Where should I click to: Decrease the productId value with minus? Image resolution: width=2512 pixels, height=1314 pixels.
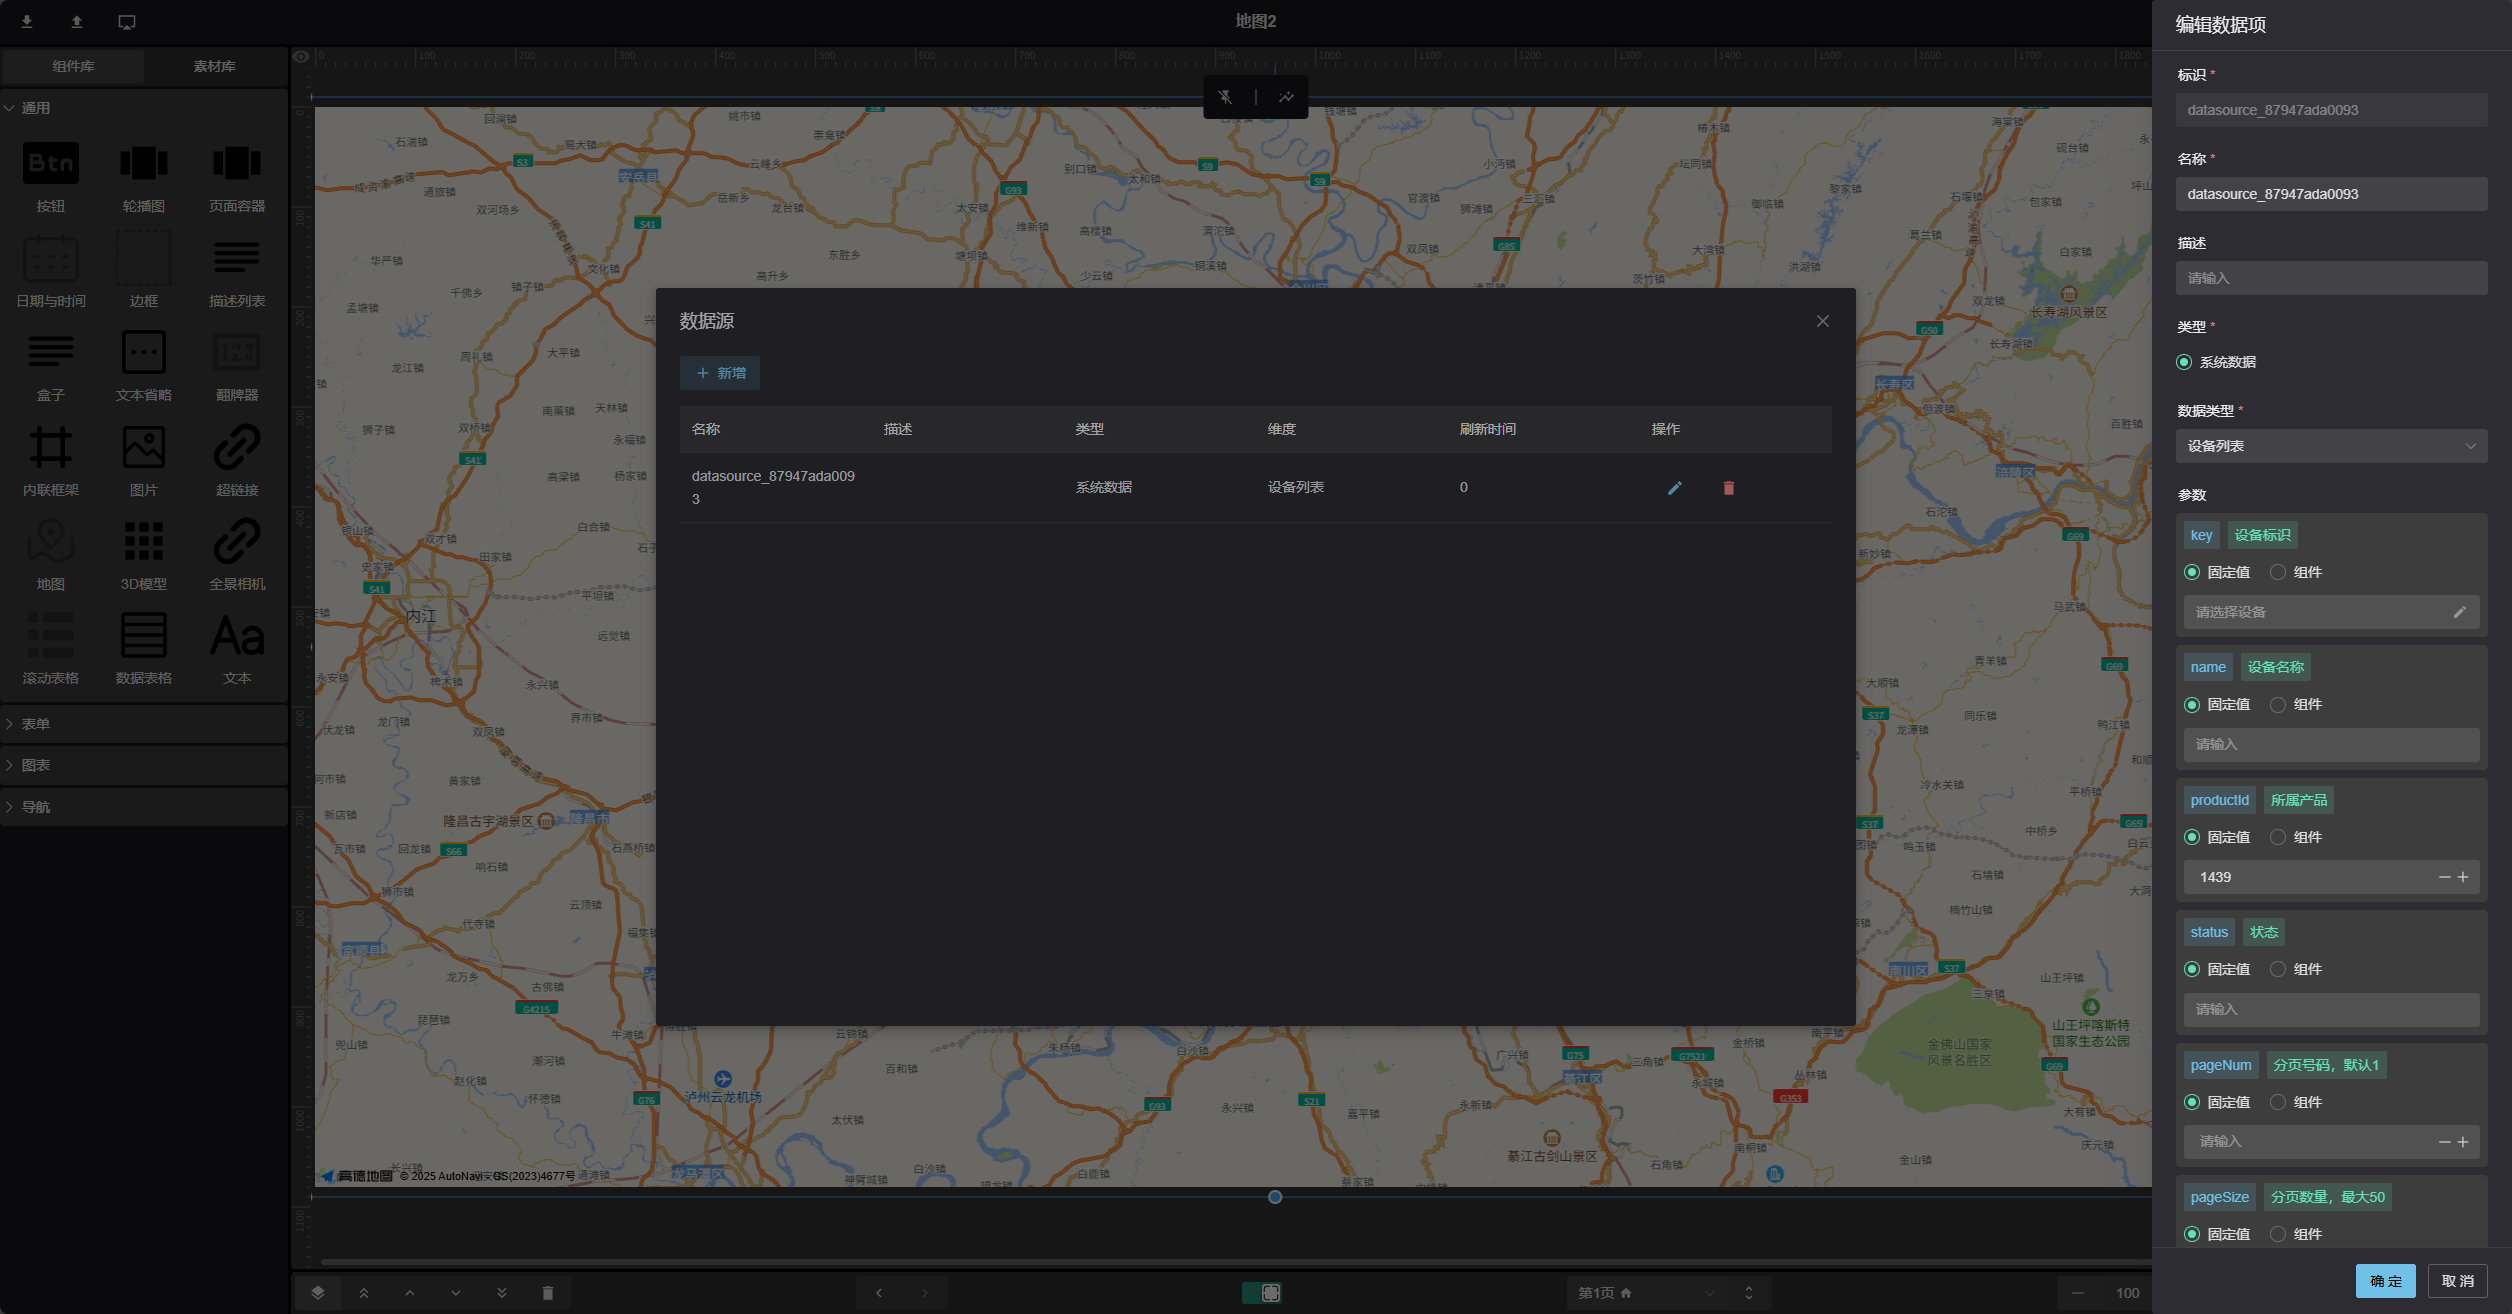point(2445,877)
